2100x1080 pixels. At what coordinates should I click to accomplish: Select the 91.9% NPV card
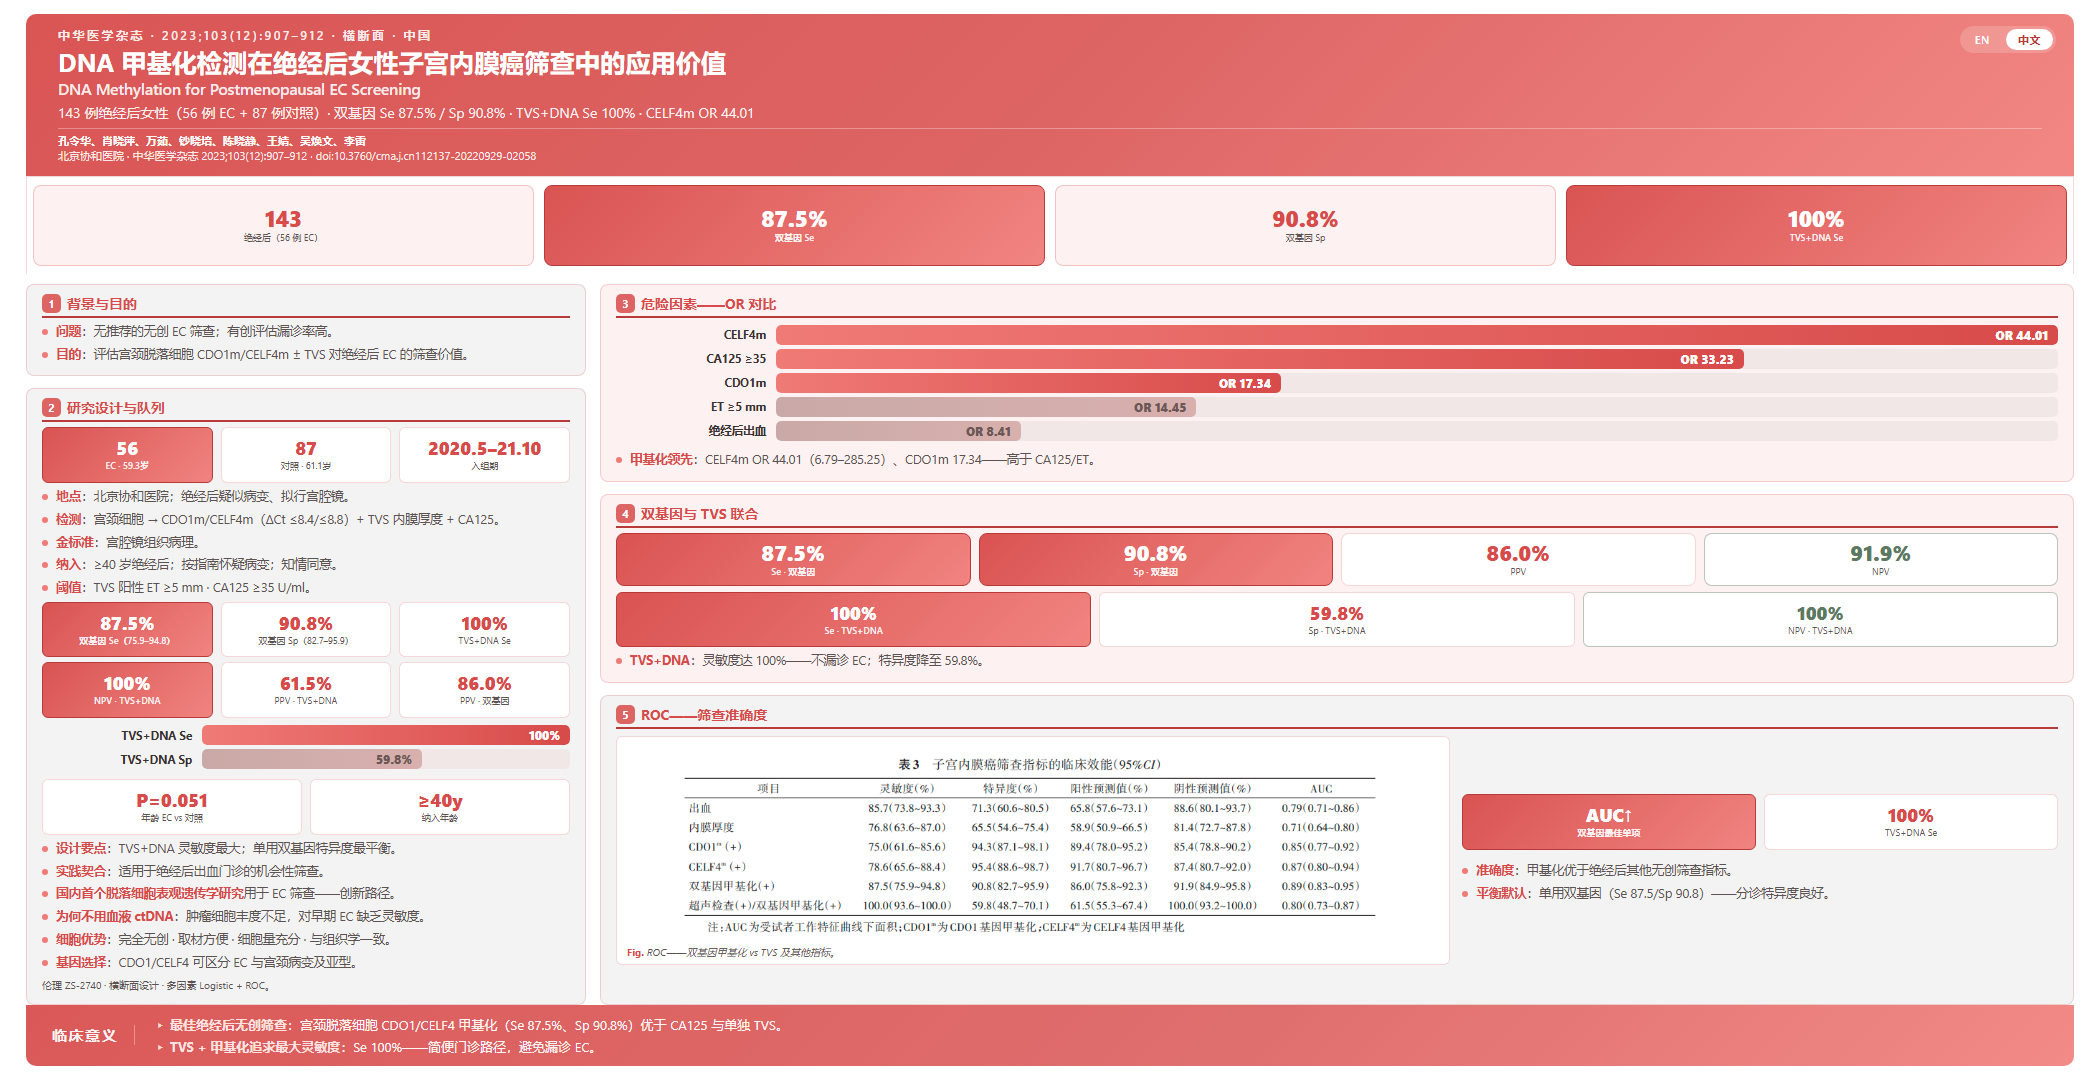tap(1880, 559)
